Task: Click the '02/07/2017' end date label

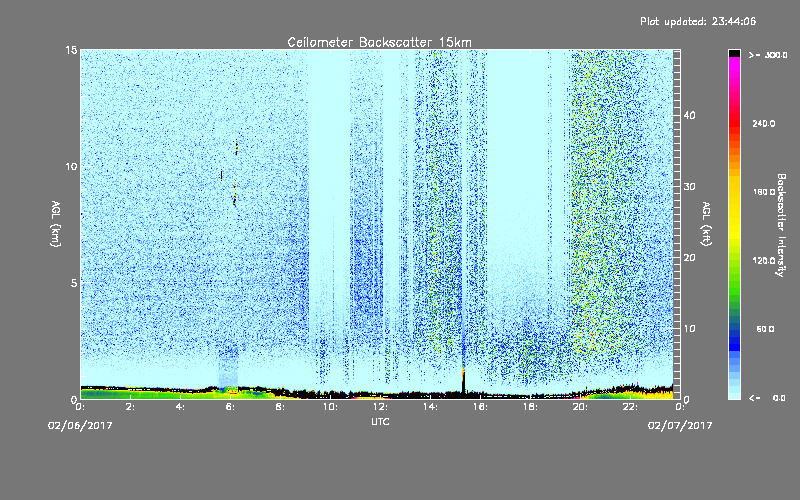Action: (680, 425)
